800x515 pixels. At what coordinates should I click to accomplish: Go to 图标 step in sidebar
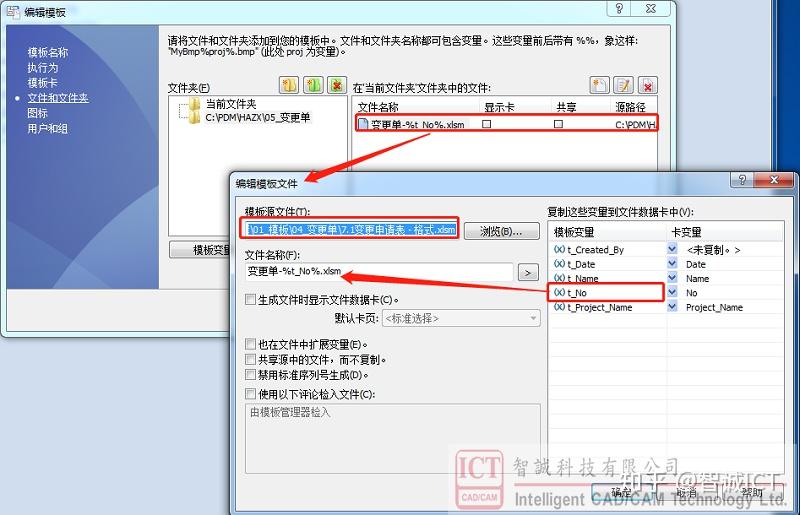coord(37,113)
